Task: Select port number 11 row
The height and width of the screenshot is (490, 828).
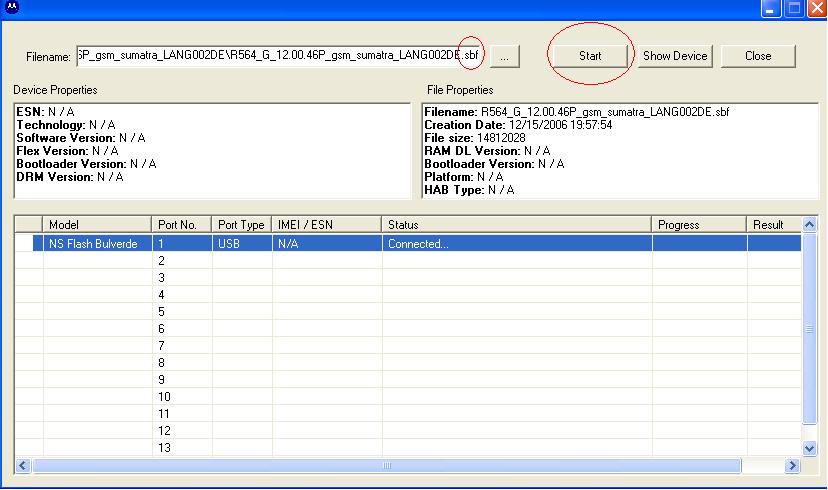Action: click(x=408, y=413)
